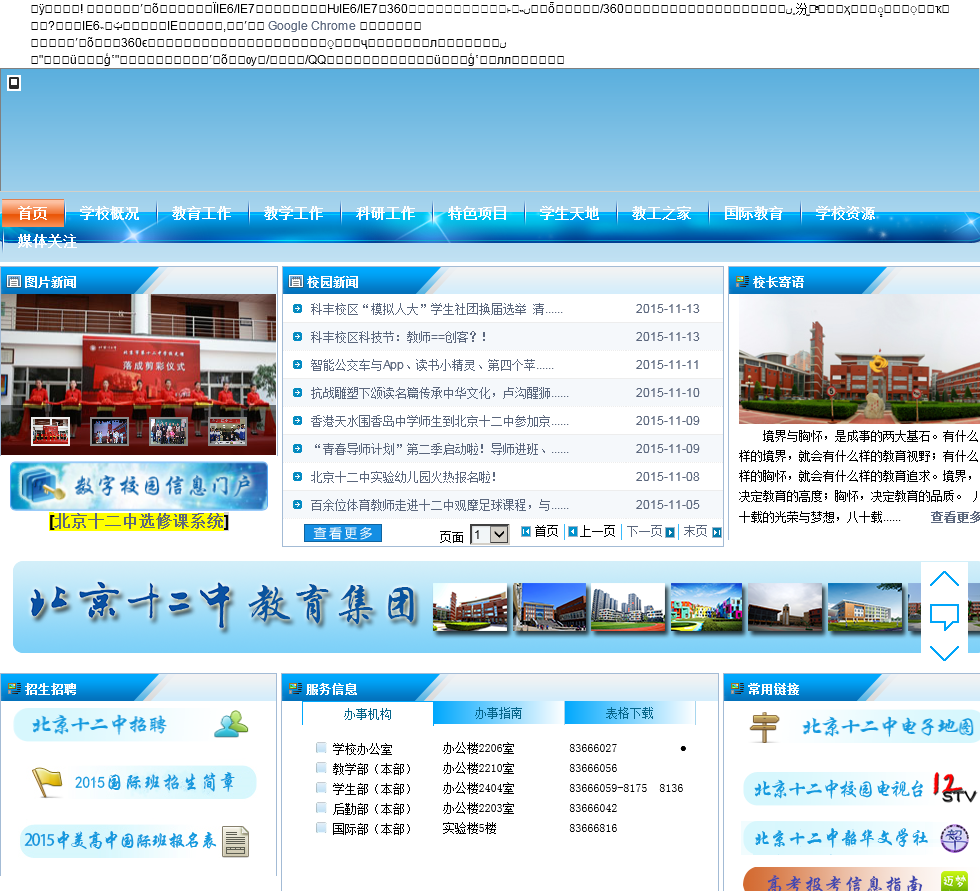The image size is (980, 891).
Task: Switch to the 表格下载 tab
Action: point(630,713)
